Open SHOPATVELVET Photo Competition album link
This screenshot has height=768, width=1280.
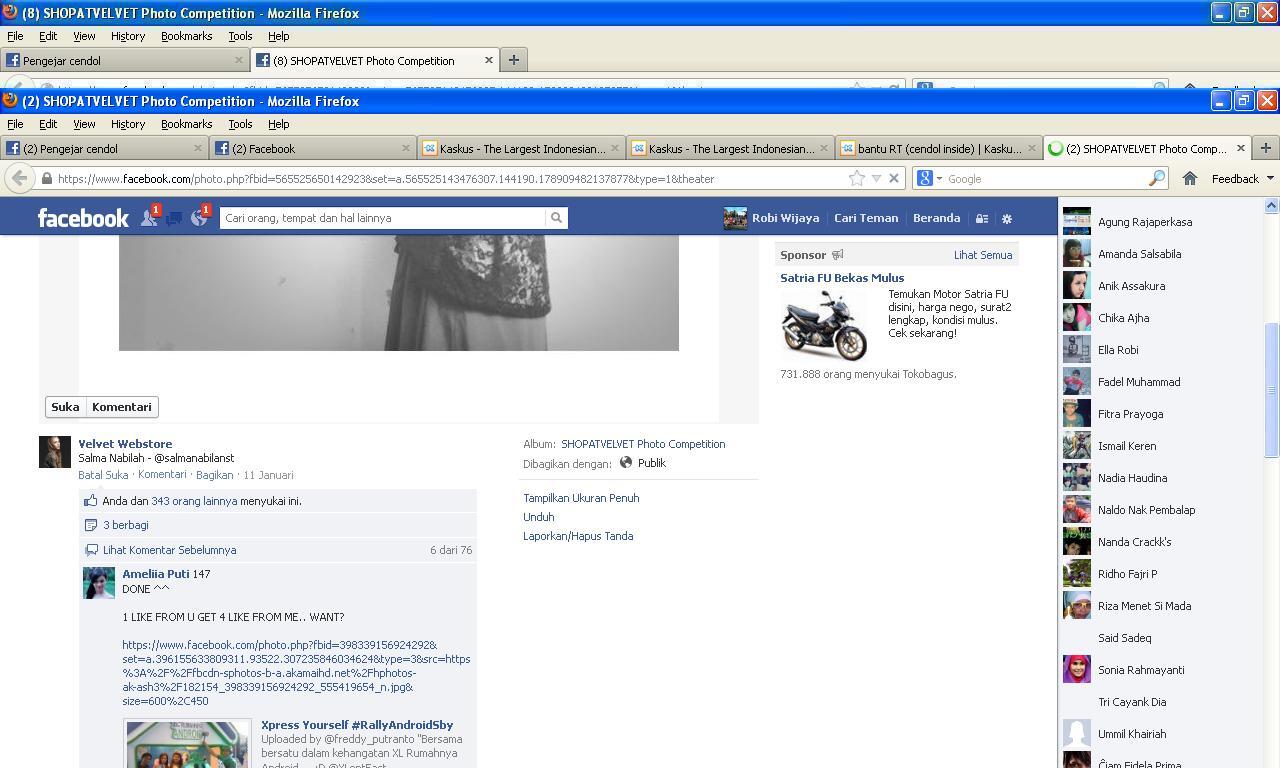click(643, 444)
